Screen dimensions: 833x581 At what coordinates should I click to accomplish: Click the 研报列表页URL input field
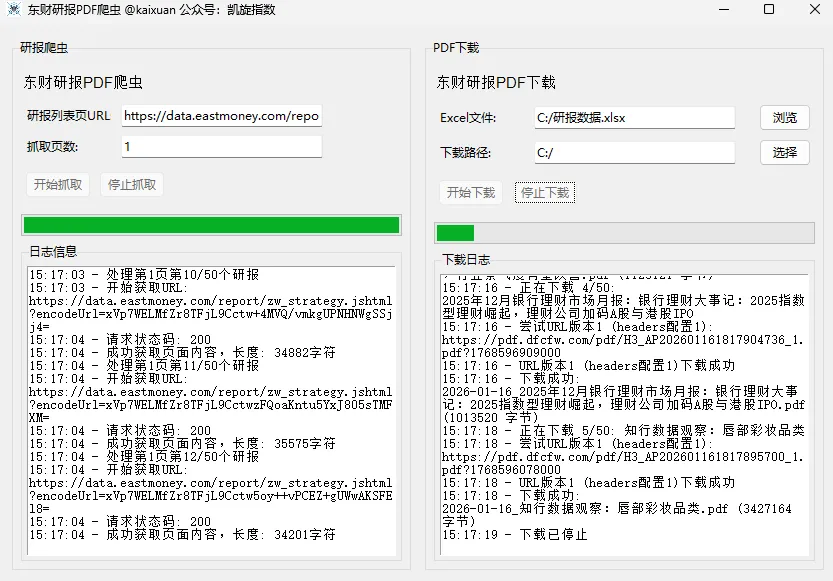pos(222,116)
